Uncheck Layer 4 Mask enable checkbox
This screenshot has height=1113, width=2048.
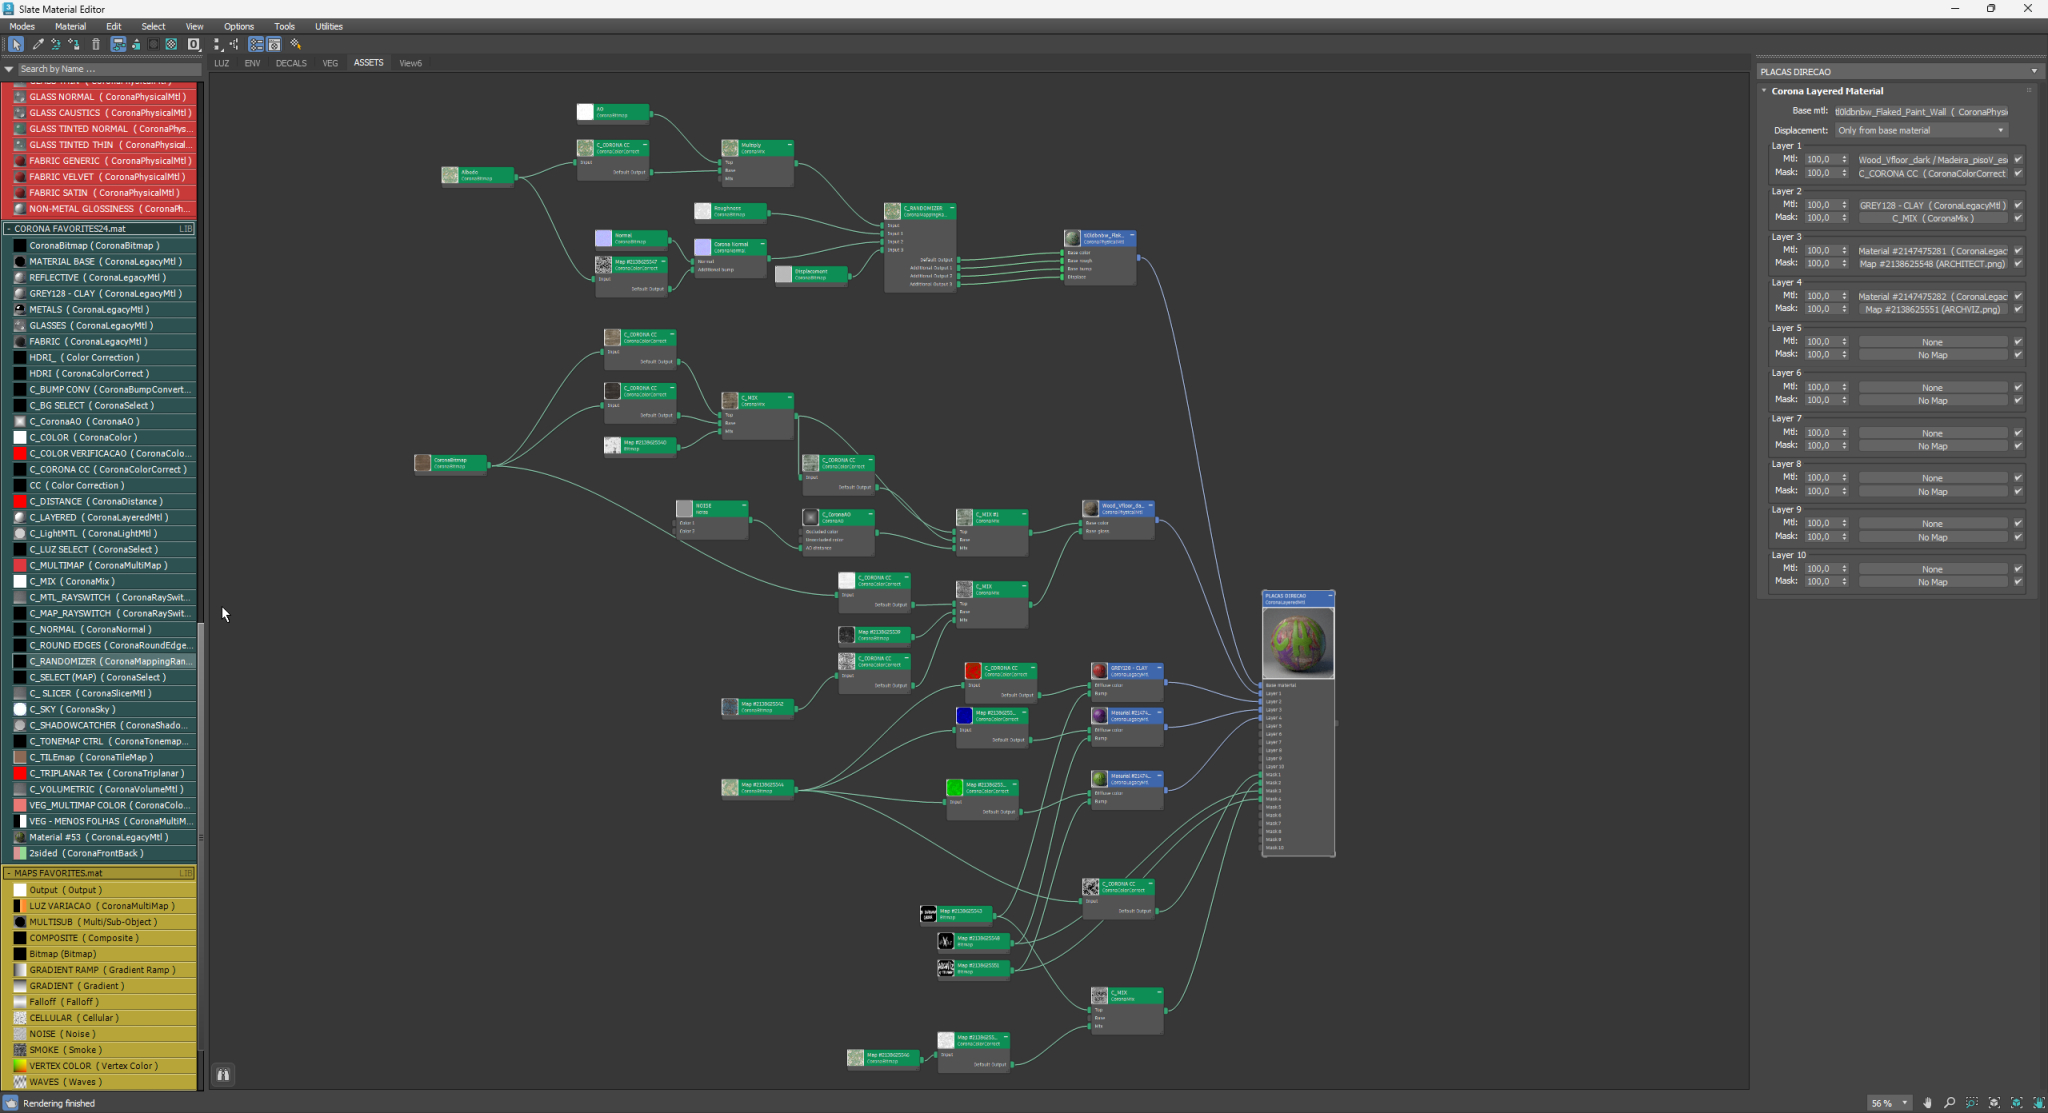click(x=2018, y=309)
